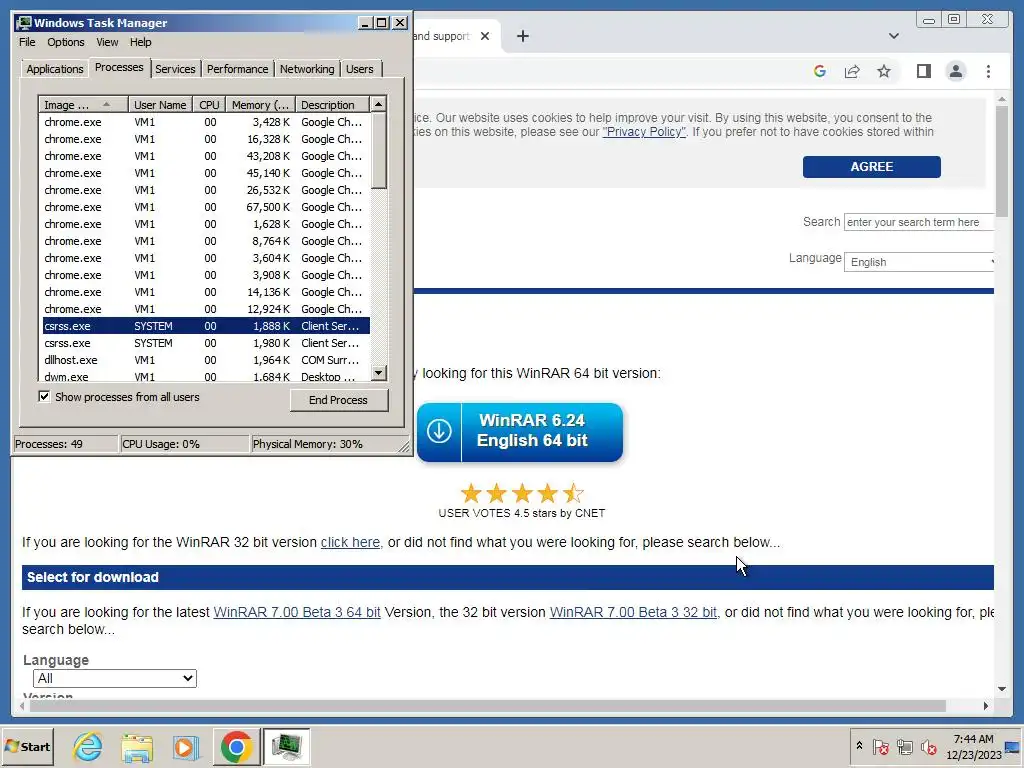The height and width of the screenshot is (768, 1024).
Task: Switch to the Networking tab
Action: [307, 69]
